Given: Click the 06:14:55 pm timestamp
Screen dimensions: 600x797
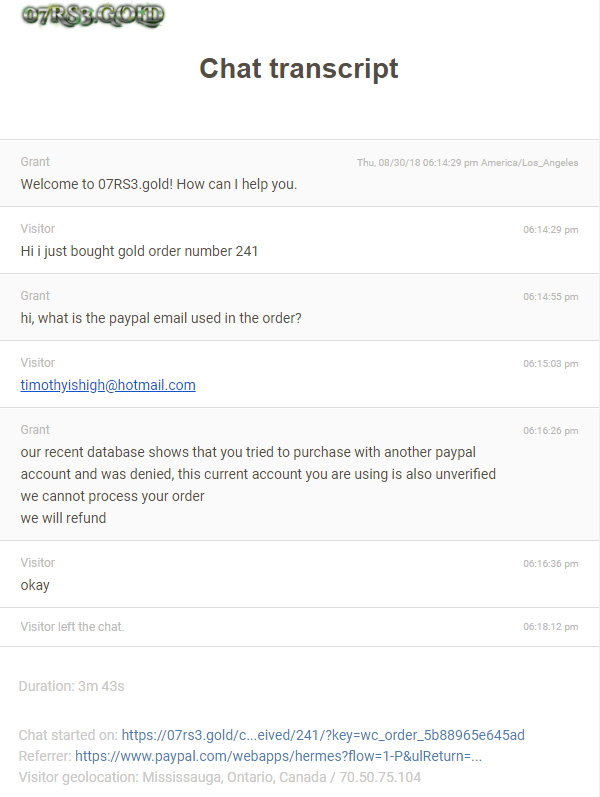Looking at the screenshot, I should pos(551,297).
